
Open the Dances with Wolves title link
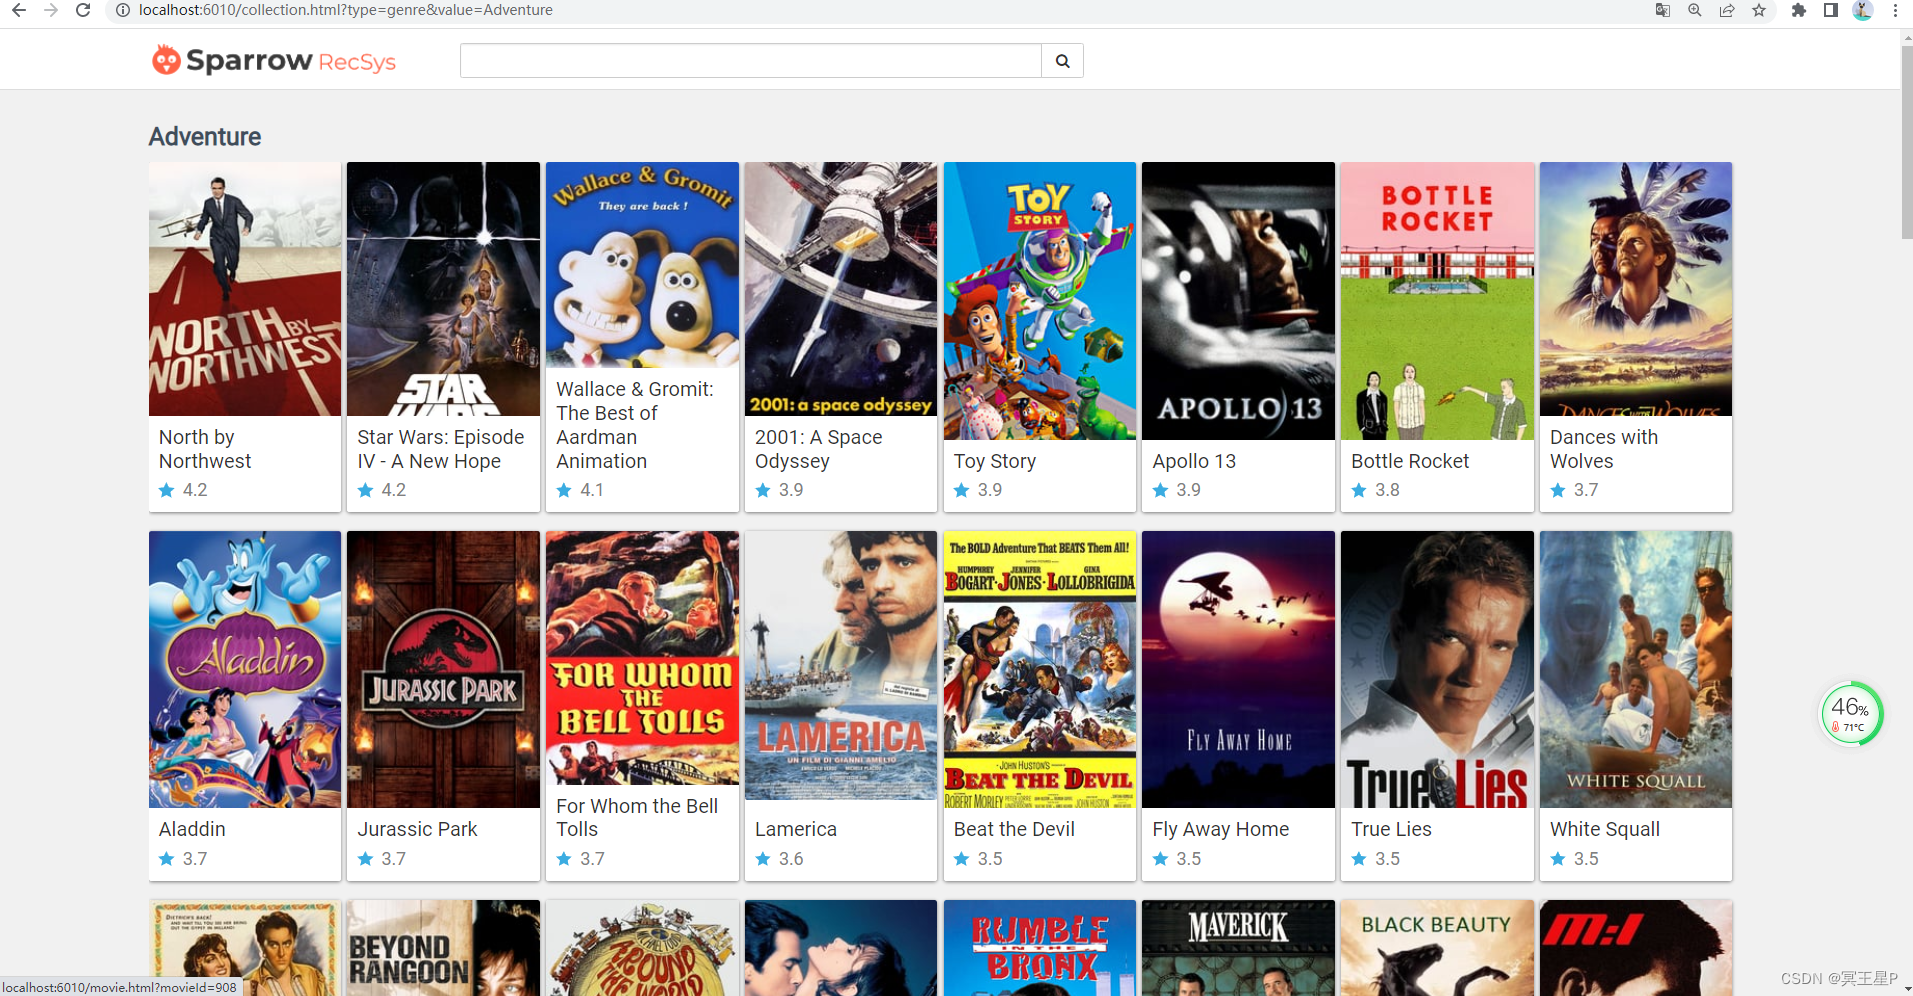coord(1604,449)
